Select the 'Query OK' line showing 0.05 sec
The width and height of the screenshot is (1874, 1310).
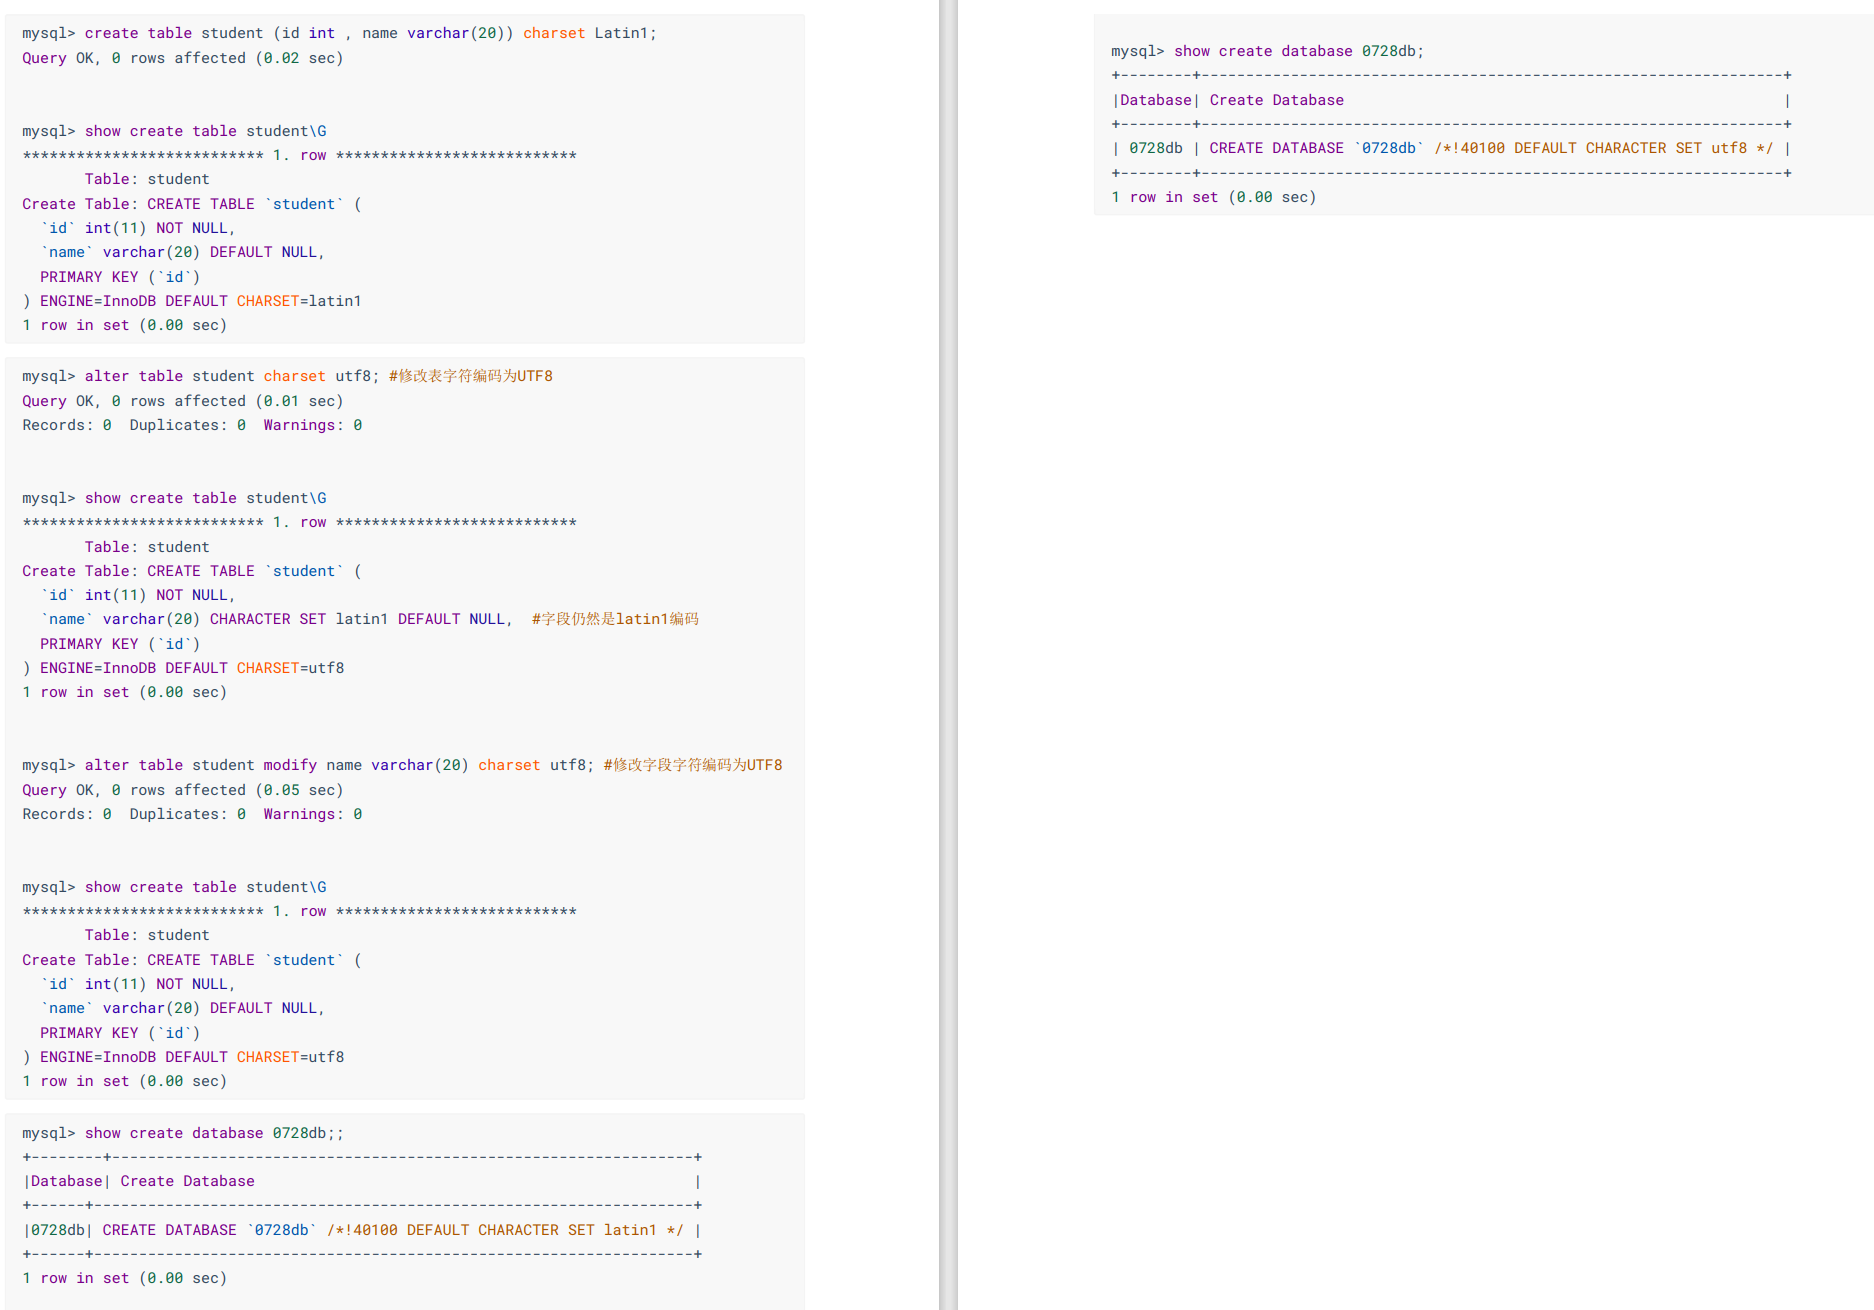[x=183, y=790]
